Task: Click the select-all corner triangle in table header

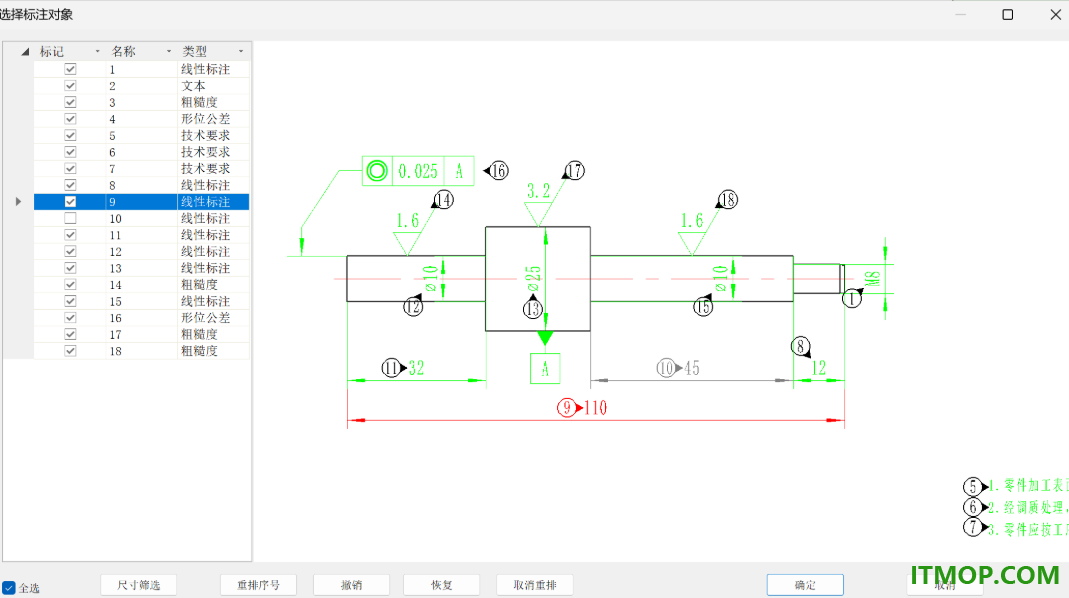Action: 25,51
